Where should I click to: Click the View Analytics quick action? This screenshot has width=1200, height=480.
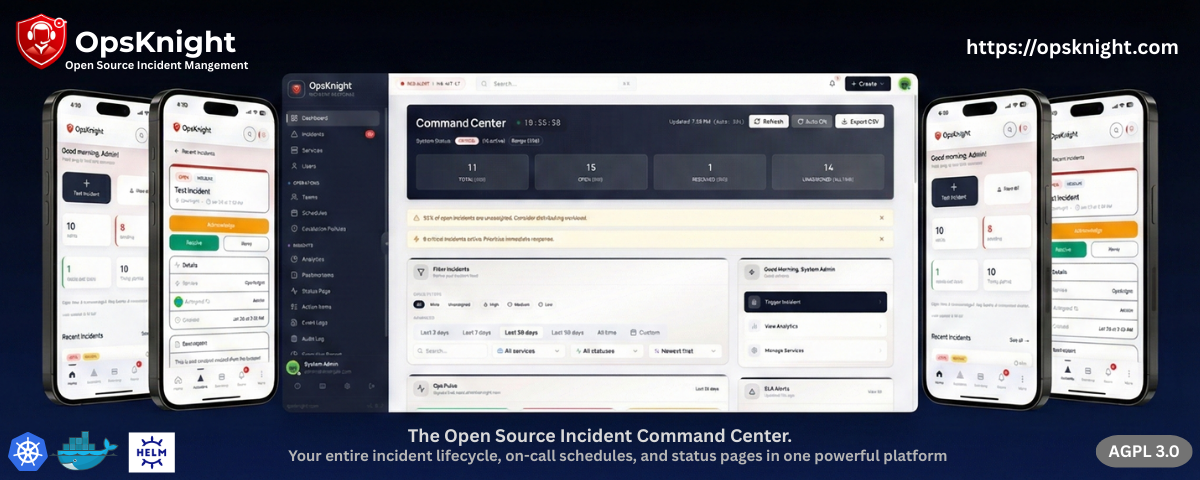pos(815,326)
